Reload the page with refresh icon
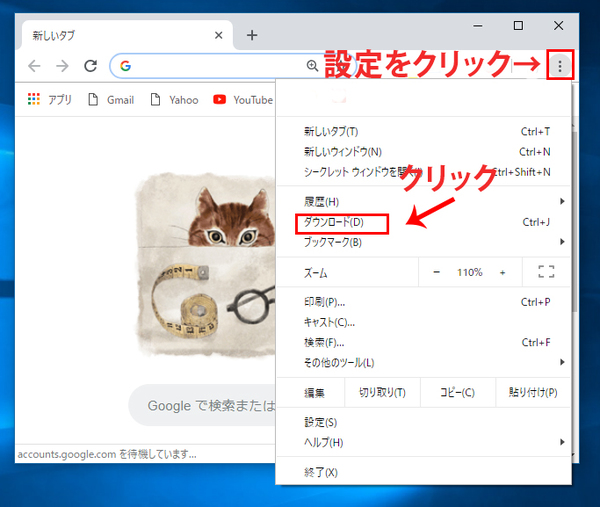 [90, 66]
